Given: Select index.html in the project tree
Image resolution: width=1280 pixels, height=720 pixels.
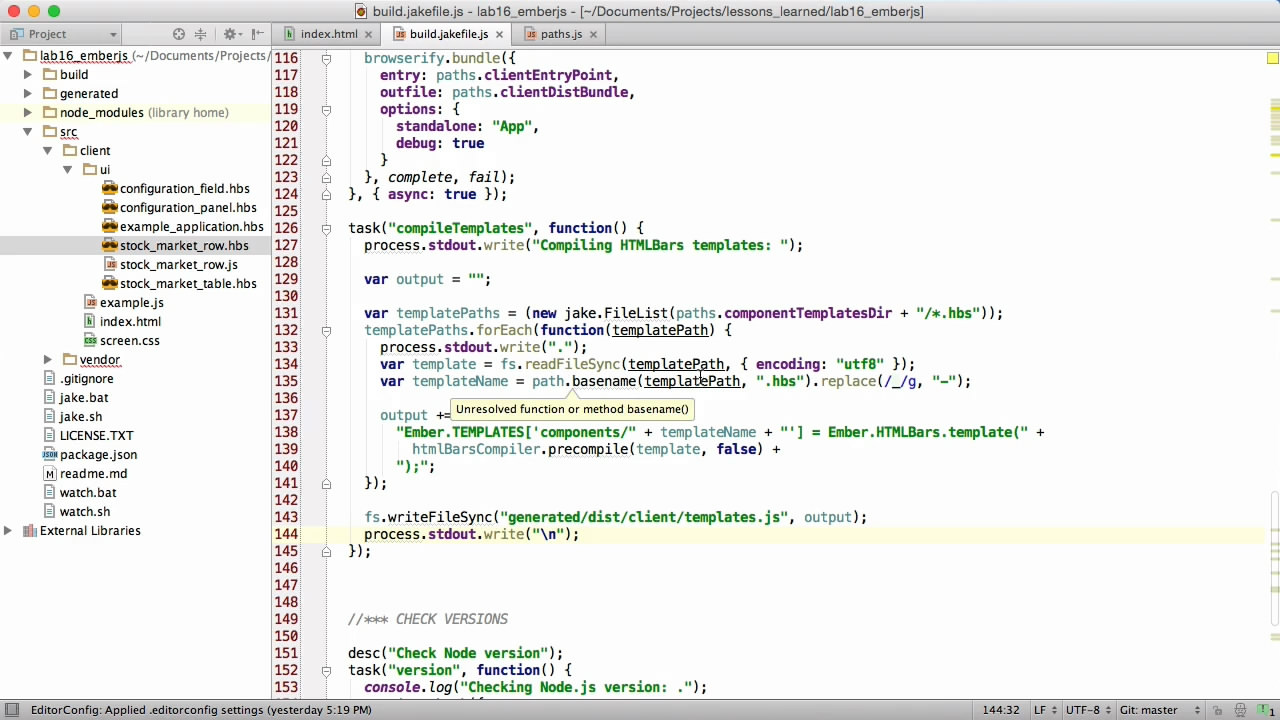Looking at the screenshot, I should click(x=130, y=322).
